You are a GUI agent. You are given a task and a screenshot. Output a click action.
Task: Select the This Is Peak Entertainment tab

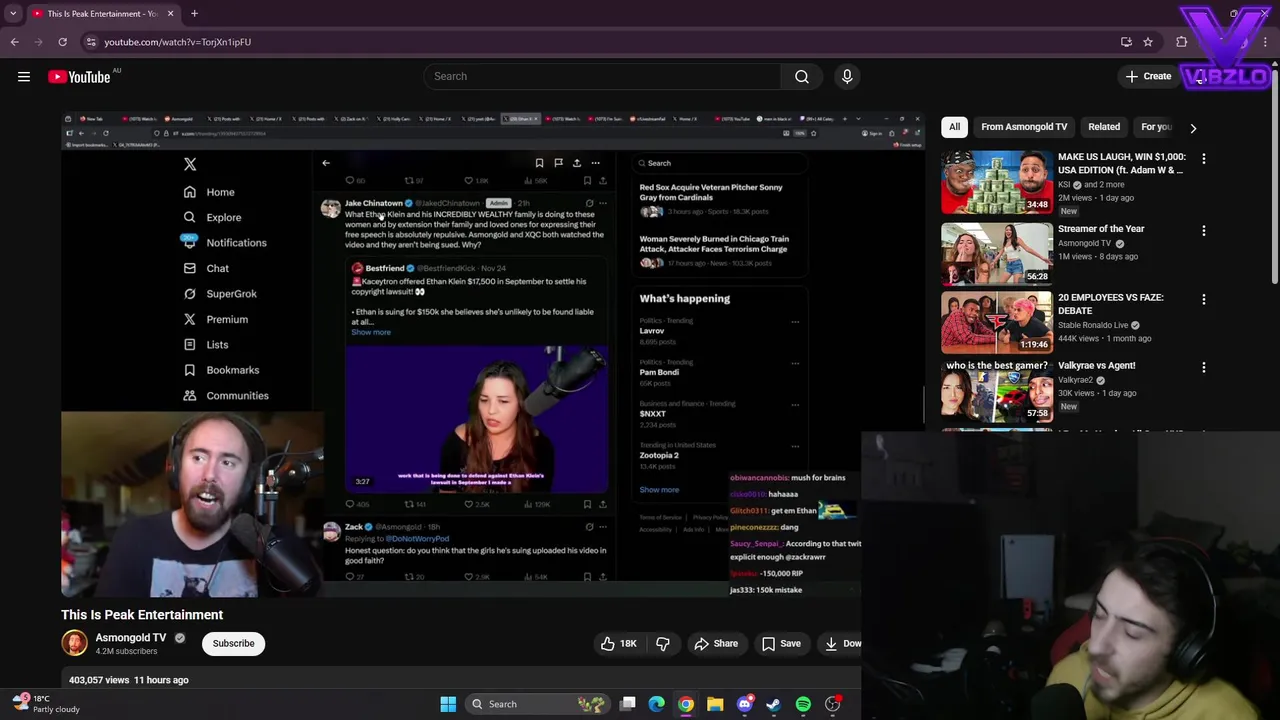103,14
